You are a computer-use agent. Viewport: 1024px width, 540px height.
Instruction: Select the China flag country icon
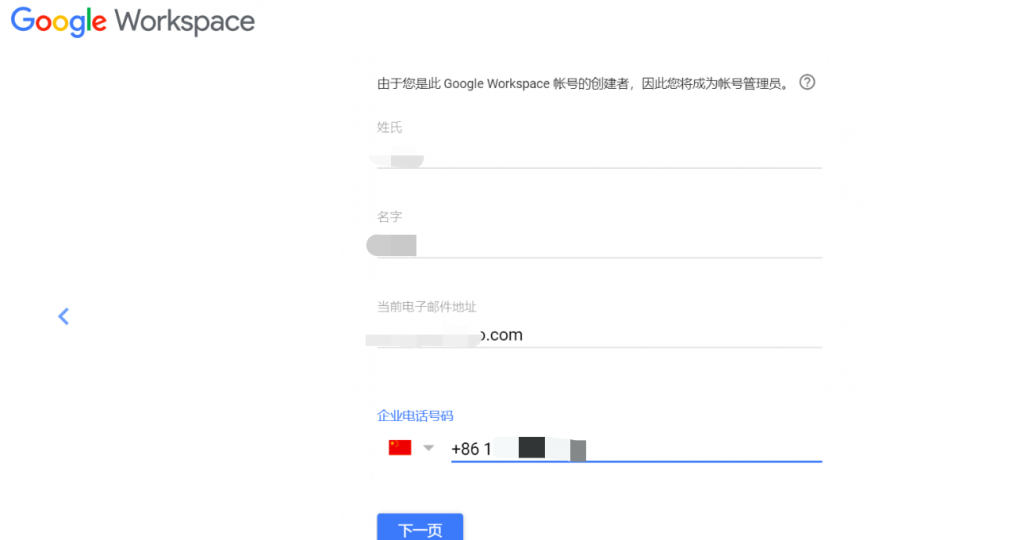coord(400,447)
